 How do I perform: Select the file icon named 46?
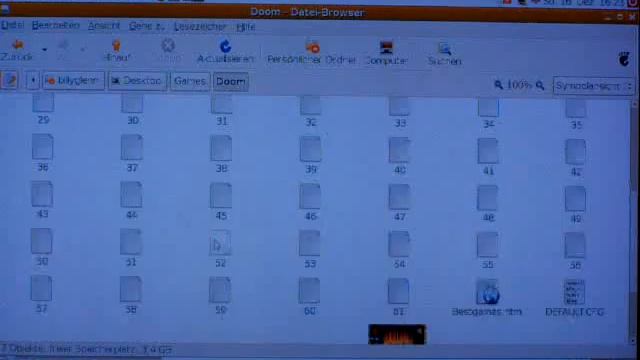(x=310, y=196)
